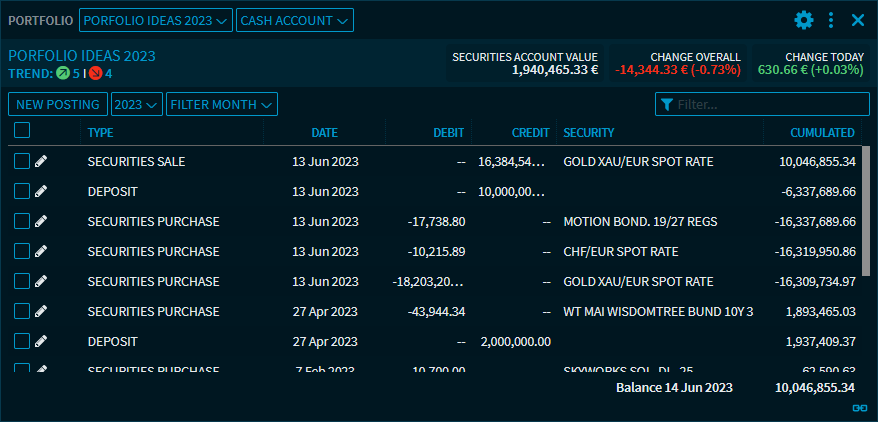Select checkbox for 27 Apr Deposit row
The width and height of the screenshot is (878, 422).
click(x=22, y=341)
